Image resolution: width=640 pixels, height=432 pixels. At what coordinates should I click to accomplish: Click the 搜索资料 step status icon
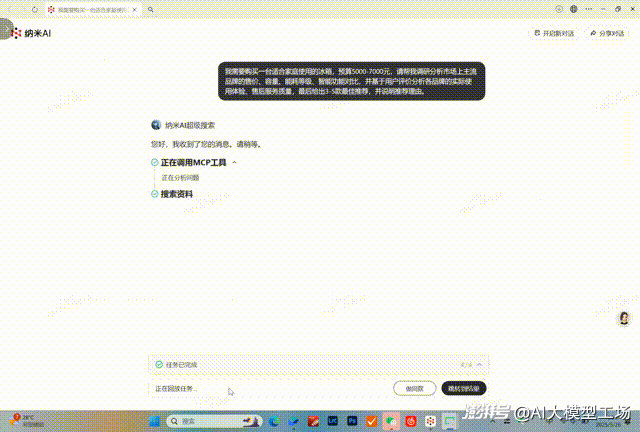pos(155,194)
